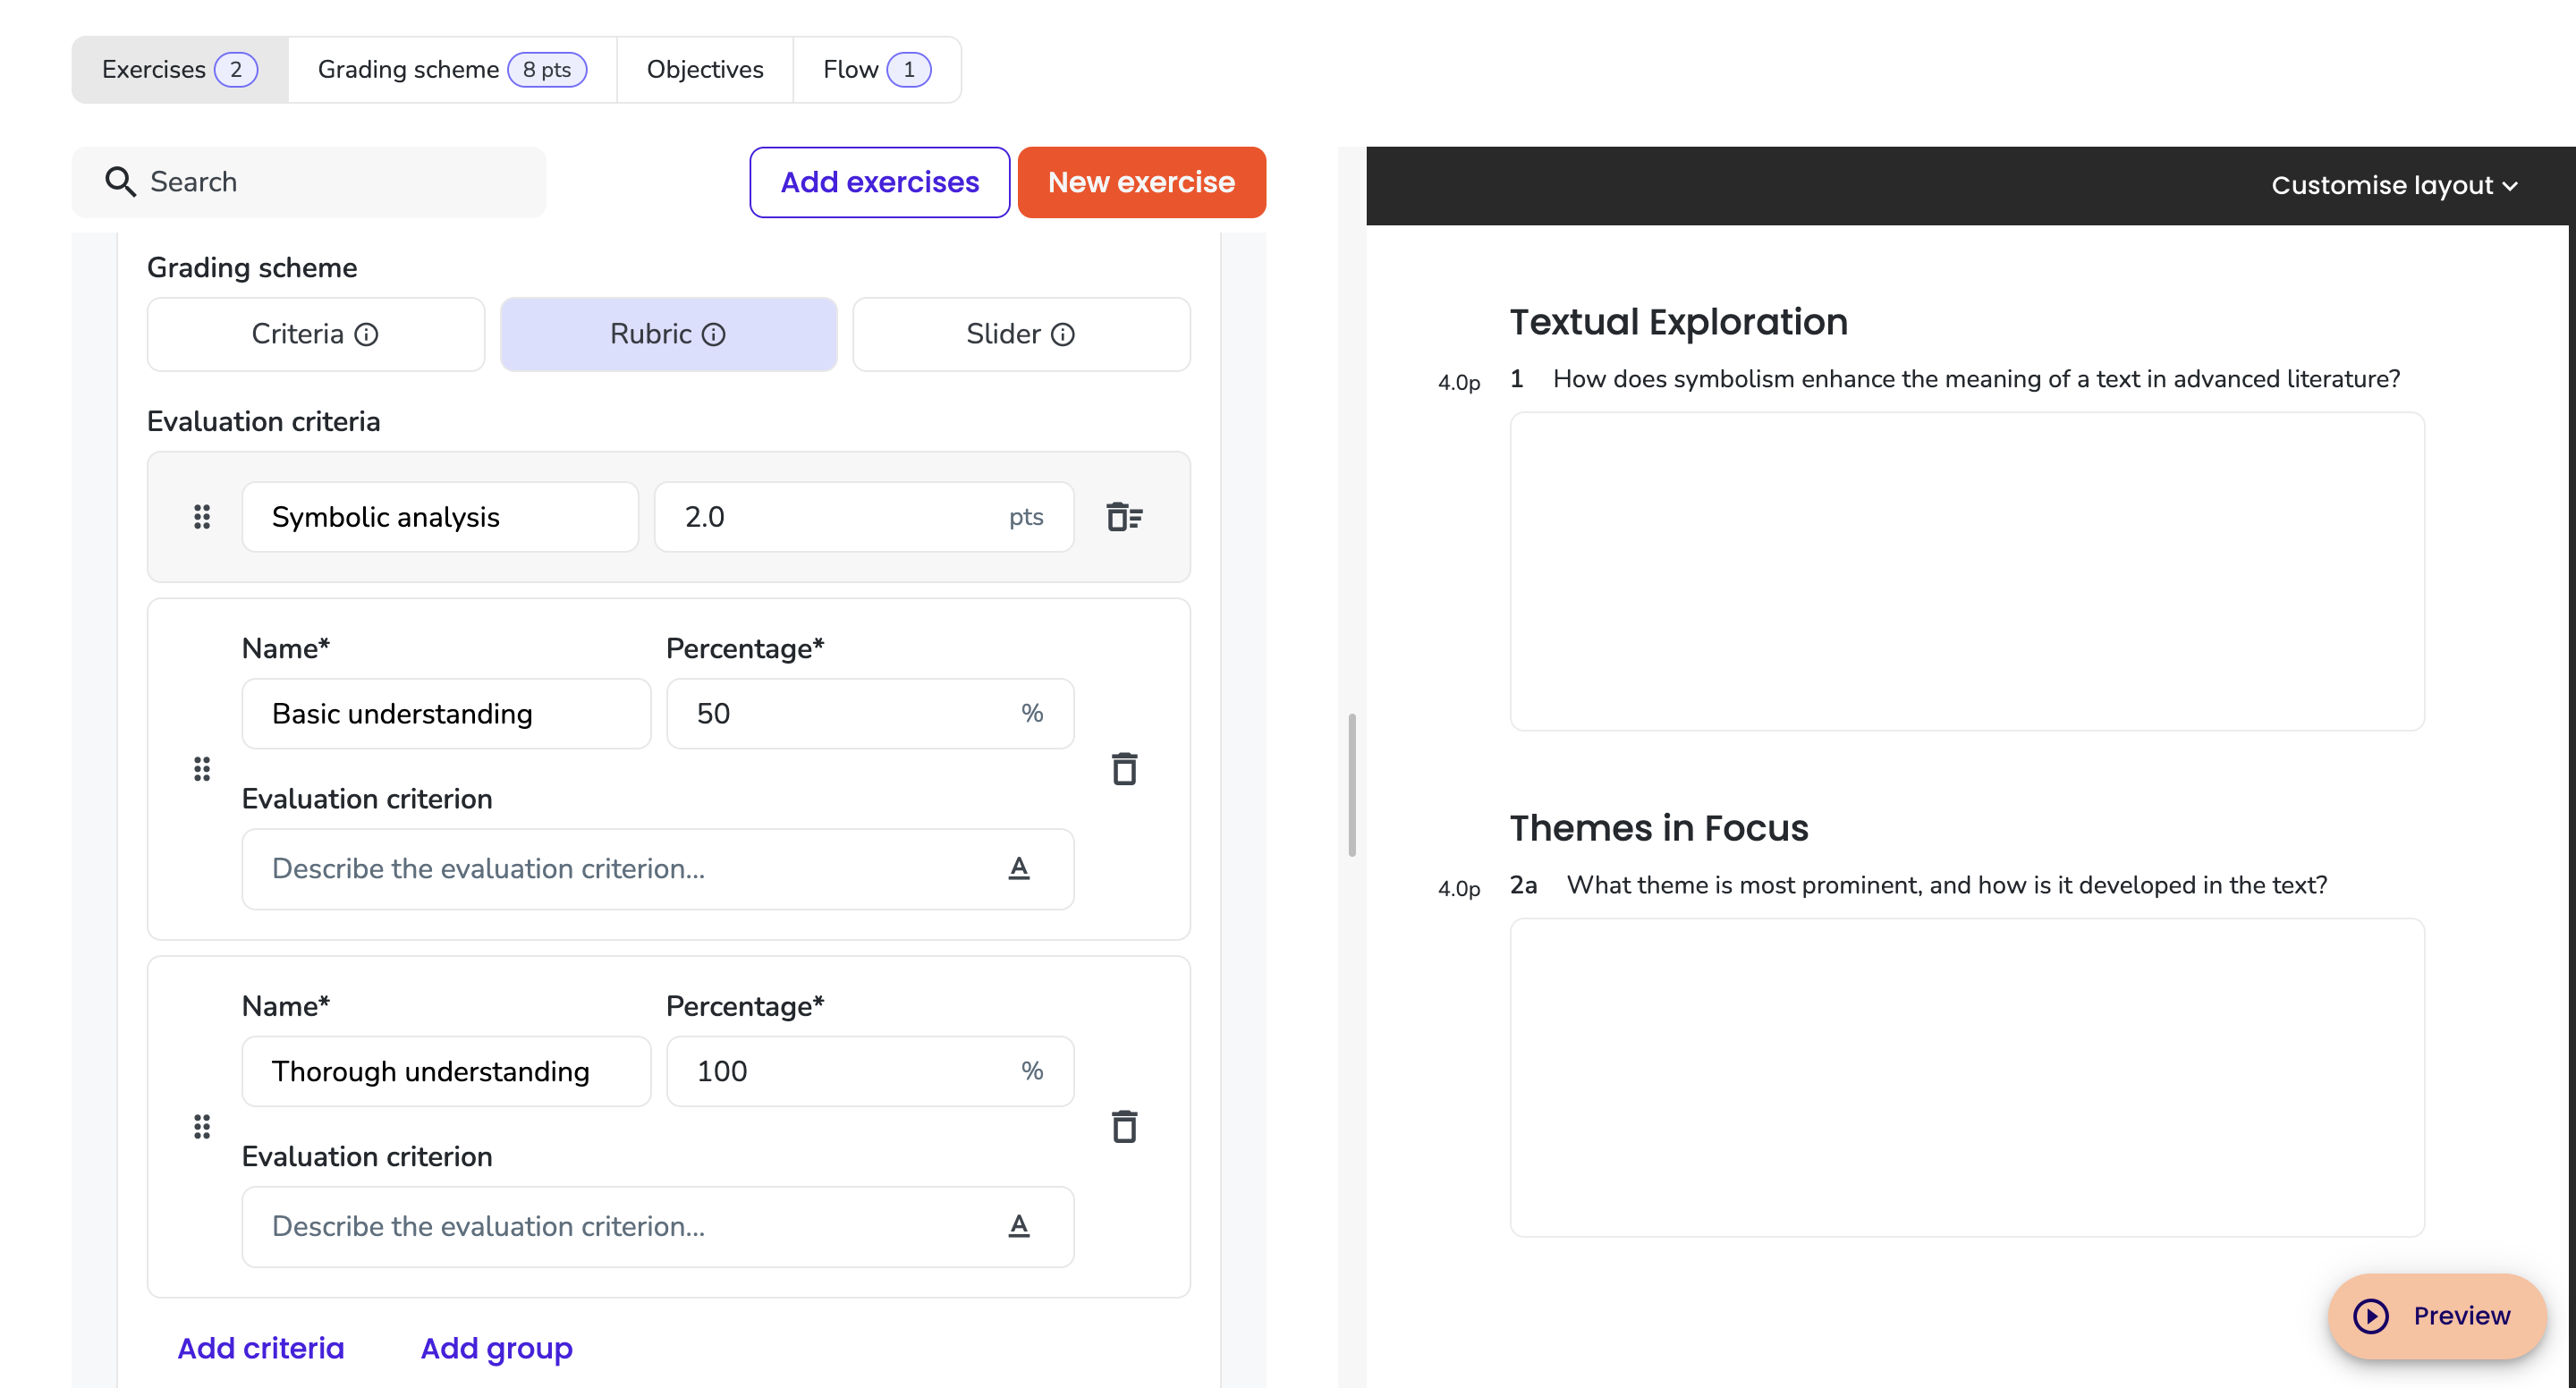Image resolution: width=2576 pixels, height=1388 pixels.
Task: Open the Objectives tab
Action: [x=705, y=69]
